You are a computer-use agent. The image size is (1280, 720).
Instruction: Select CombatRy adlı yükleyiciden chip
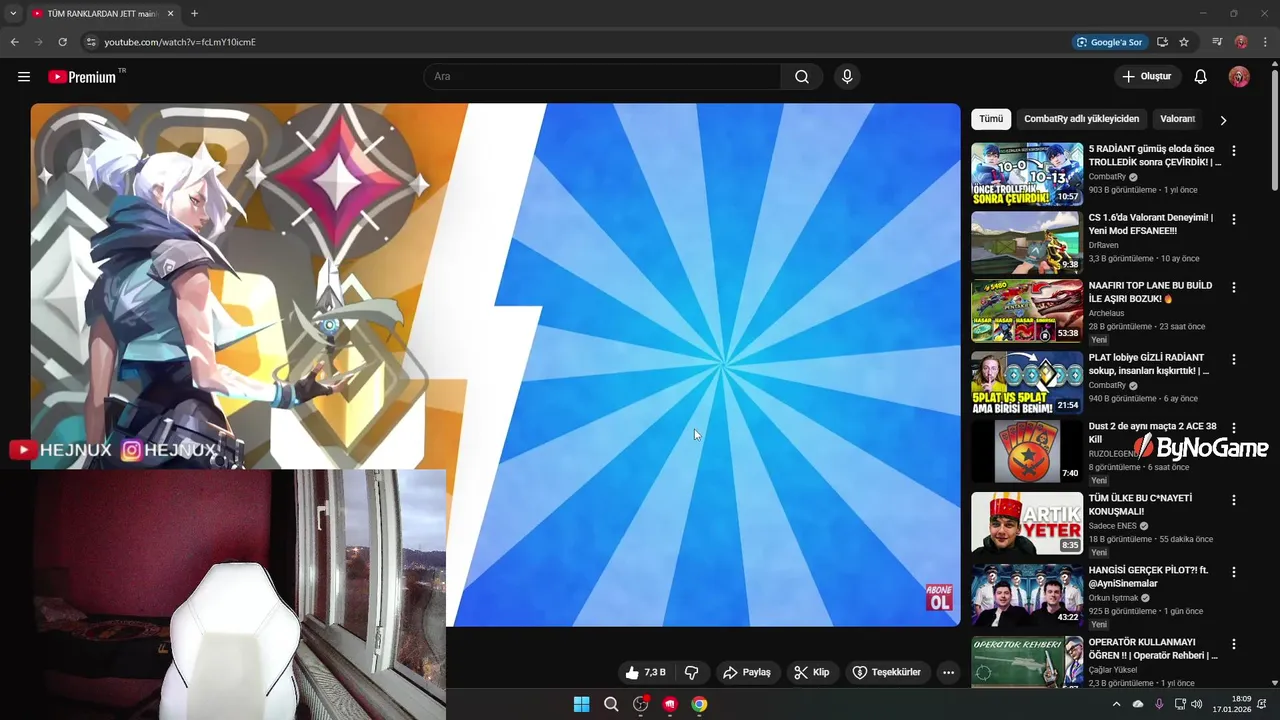coord(1081,119)
